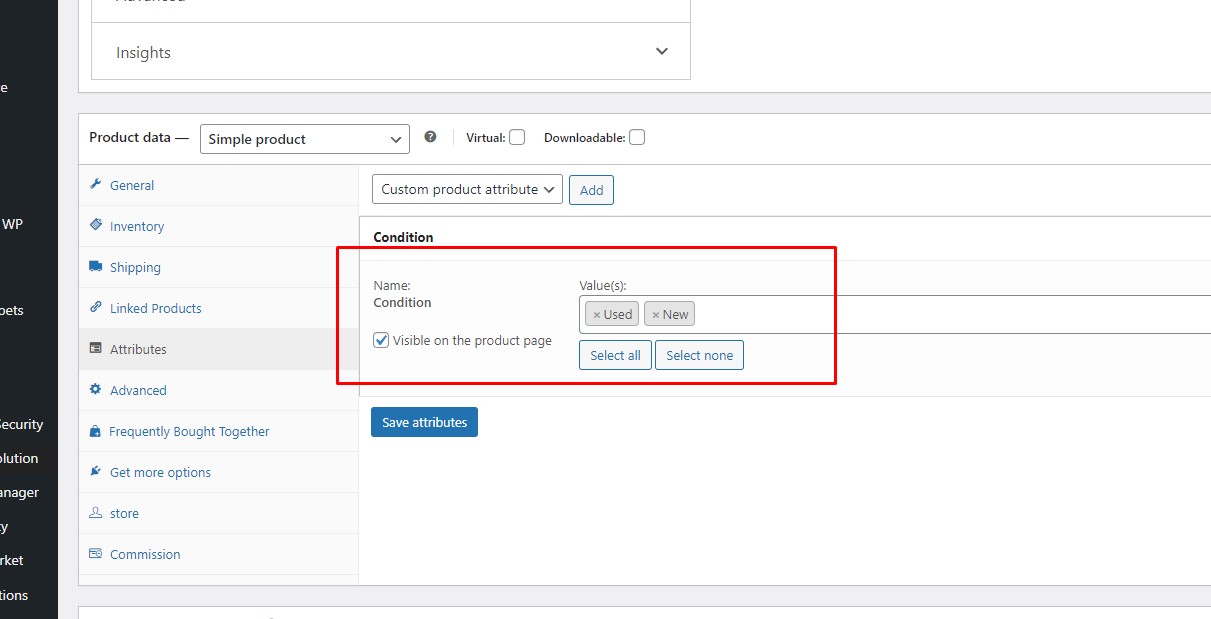The image size is (1211, 619).
Task: Enable the Virtual checkbox
Action: (517, 138)
